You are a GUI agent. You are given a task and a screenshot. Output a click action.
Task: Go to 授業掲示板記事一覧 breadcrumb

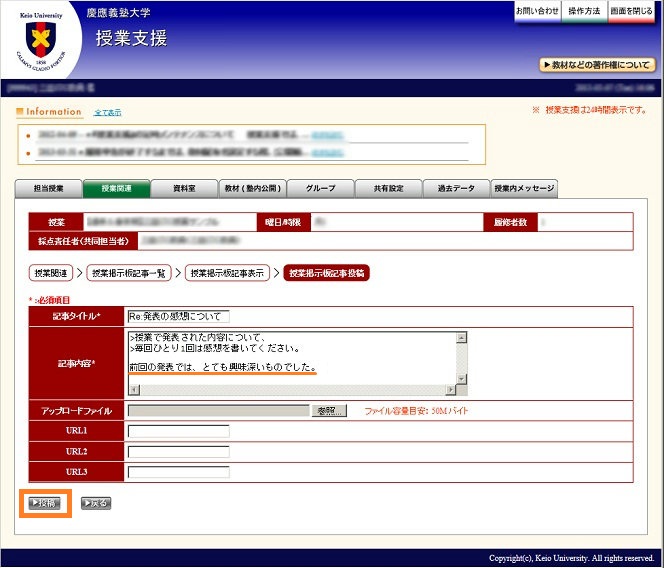pos(130,273)
